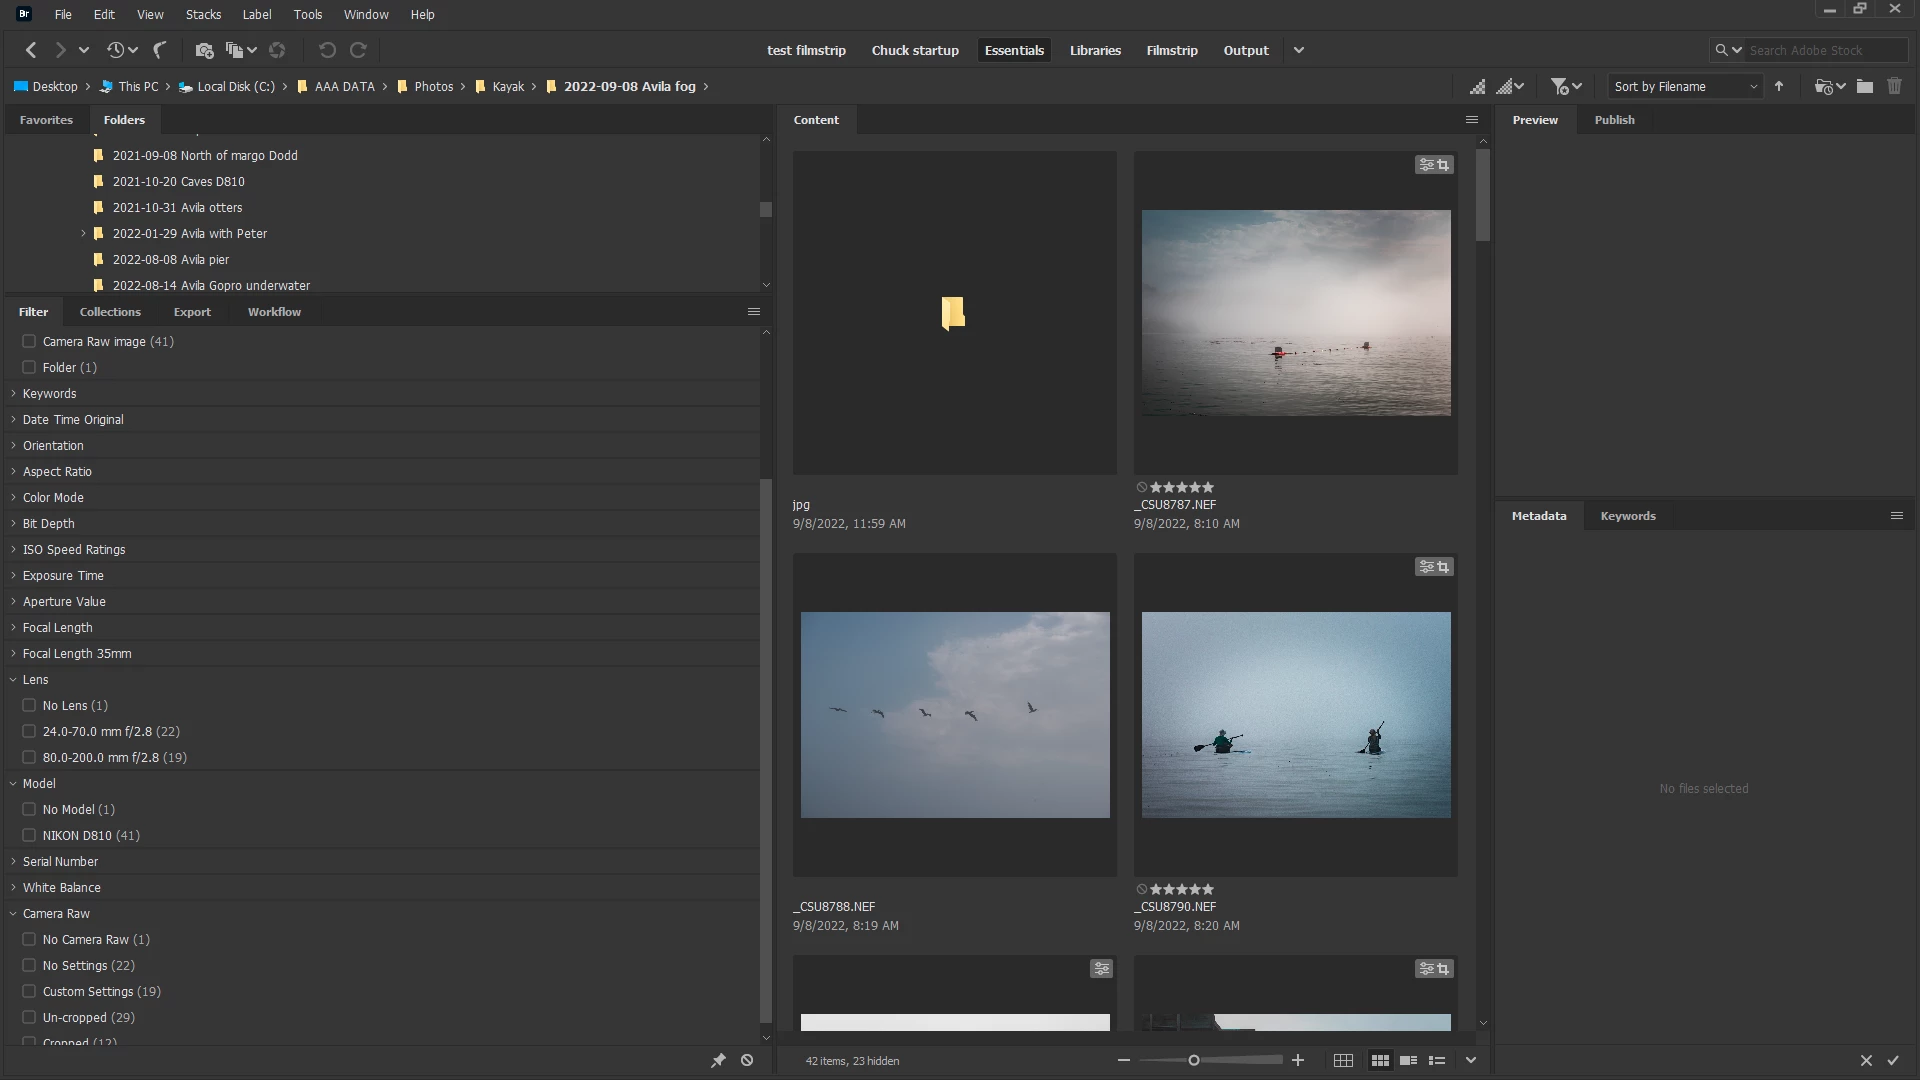The width and height of the screenshot is (1920, 1080).
Task: Click the create new folder icon
Action: click(x=1865, y=87)
